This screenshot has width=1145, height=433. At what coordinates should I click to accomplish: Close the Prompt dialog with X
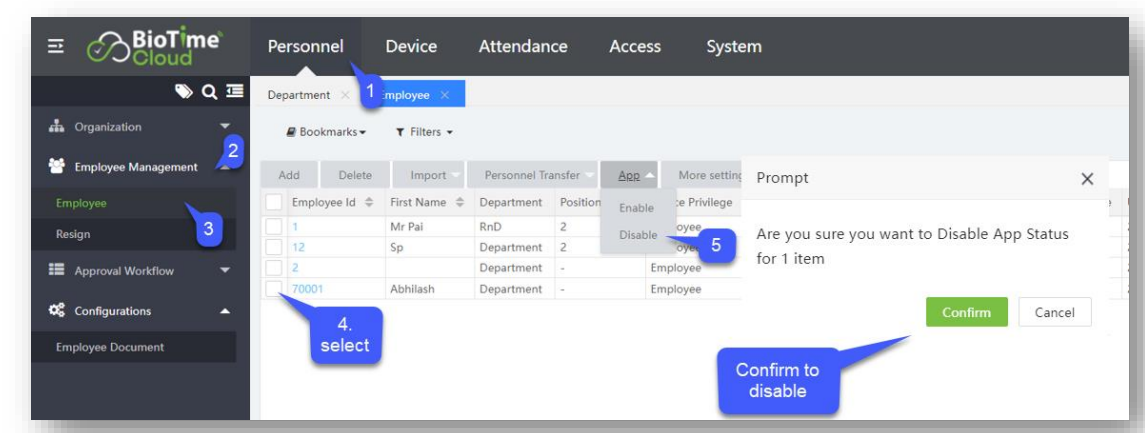point(1087,179)
